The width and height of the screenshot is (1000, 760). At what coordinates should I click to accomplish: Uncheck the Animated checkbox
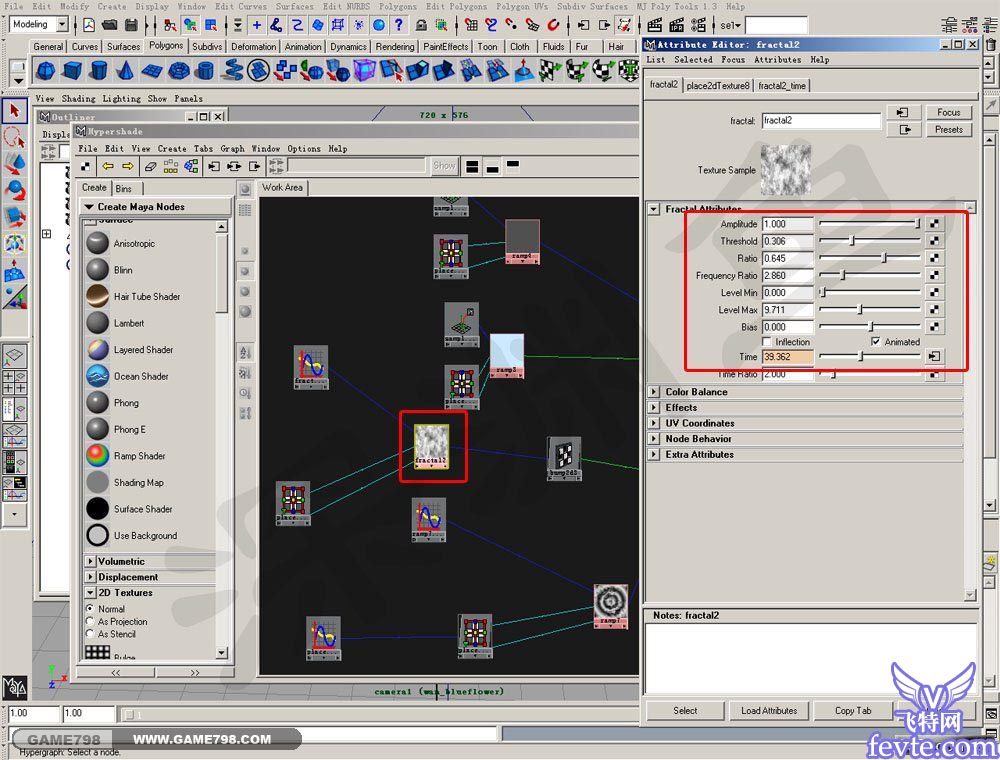(876, 342)
